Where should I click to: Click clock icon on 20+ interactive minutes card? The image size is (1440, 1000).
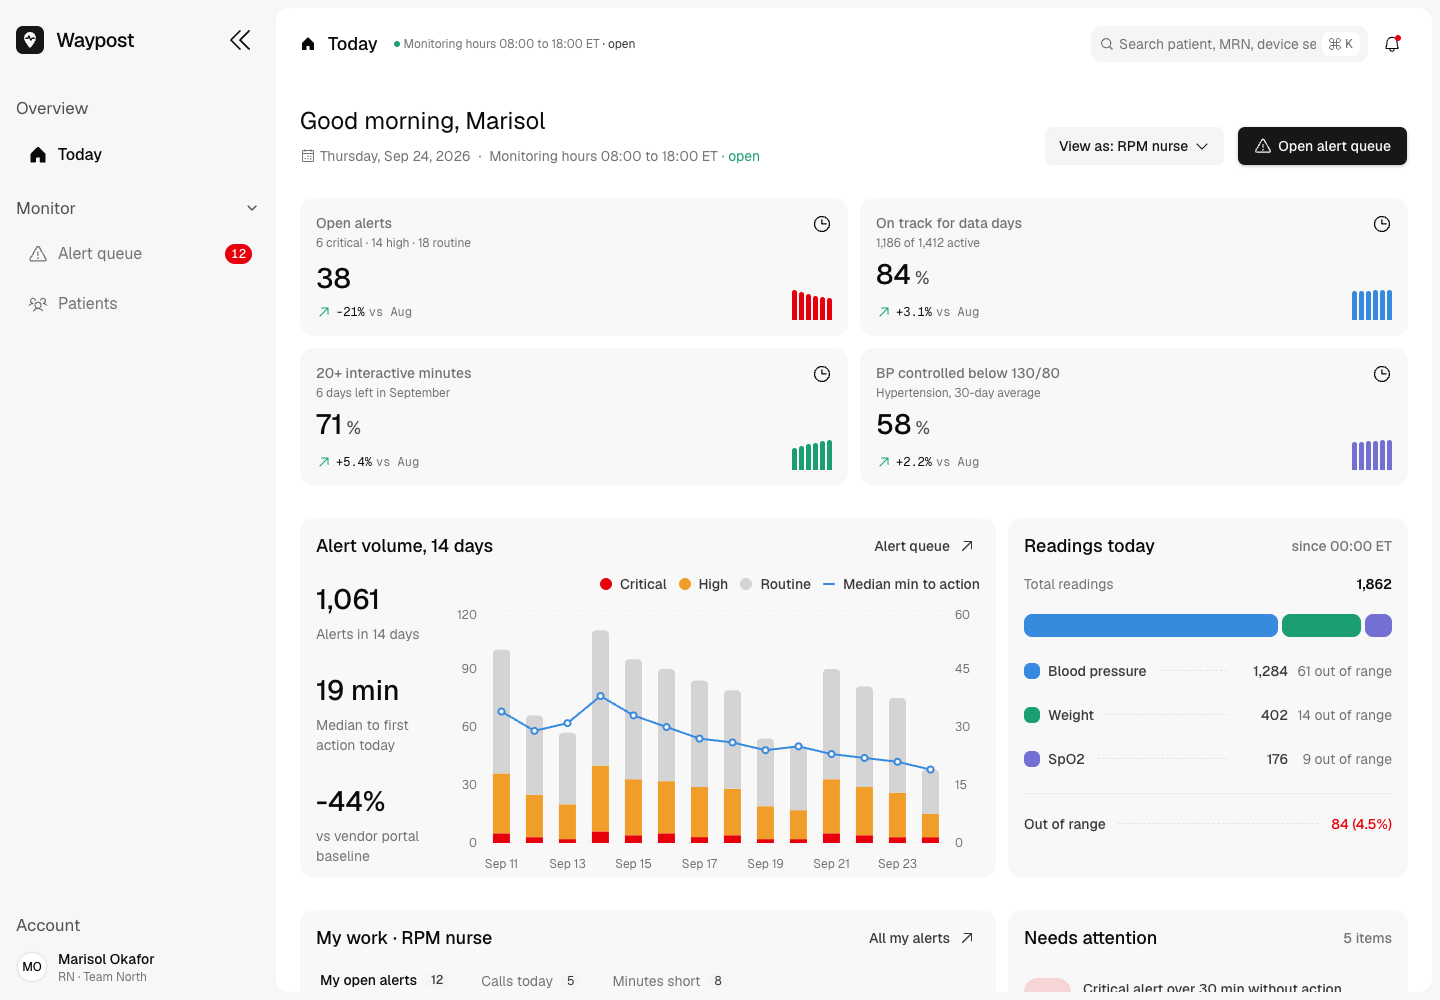click(822, 374)
